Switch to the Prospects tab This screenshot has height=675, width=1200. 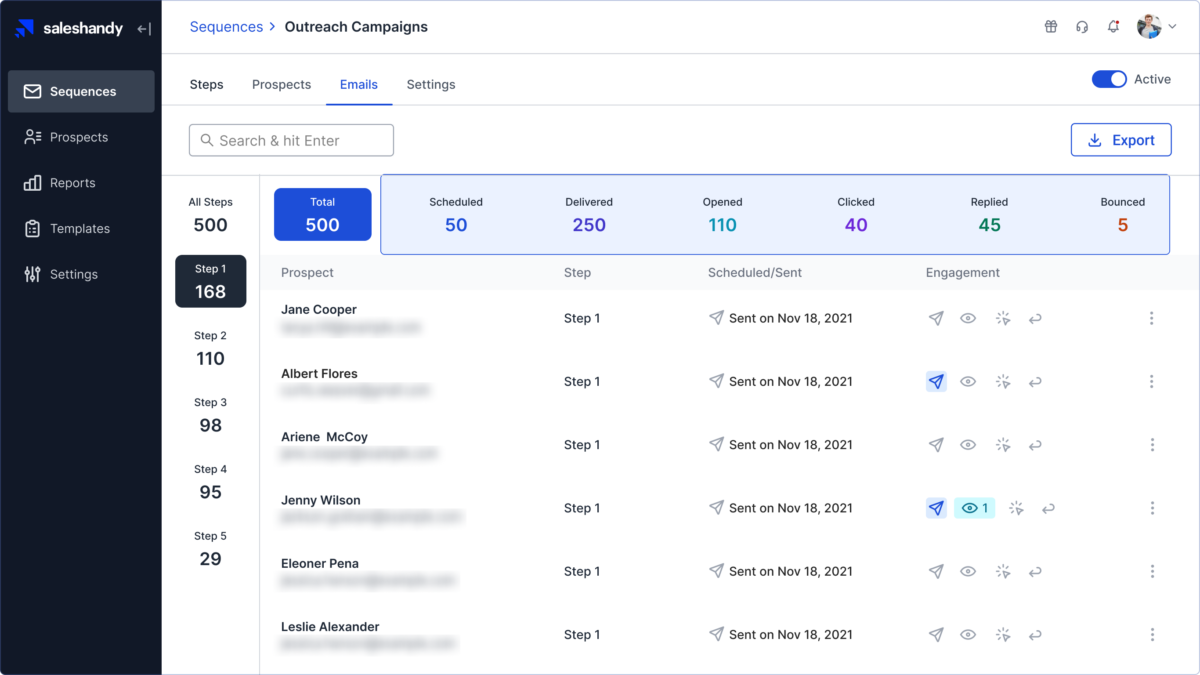[x=281, y=85]
